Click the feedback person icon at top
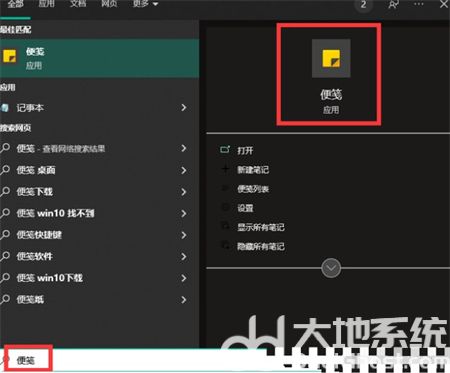Image resolution: width=450 pixels, height=373 pixels. pos(393,4)
